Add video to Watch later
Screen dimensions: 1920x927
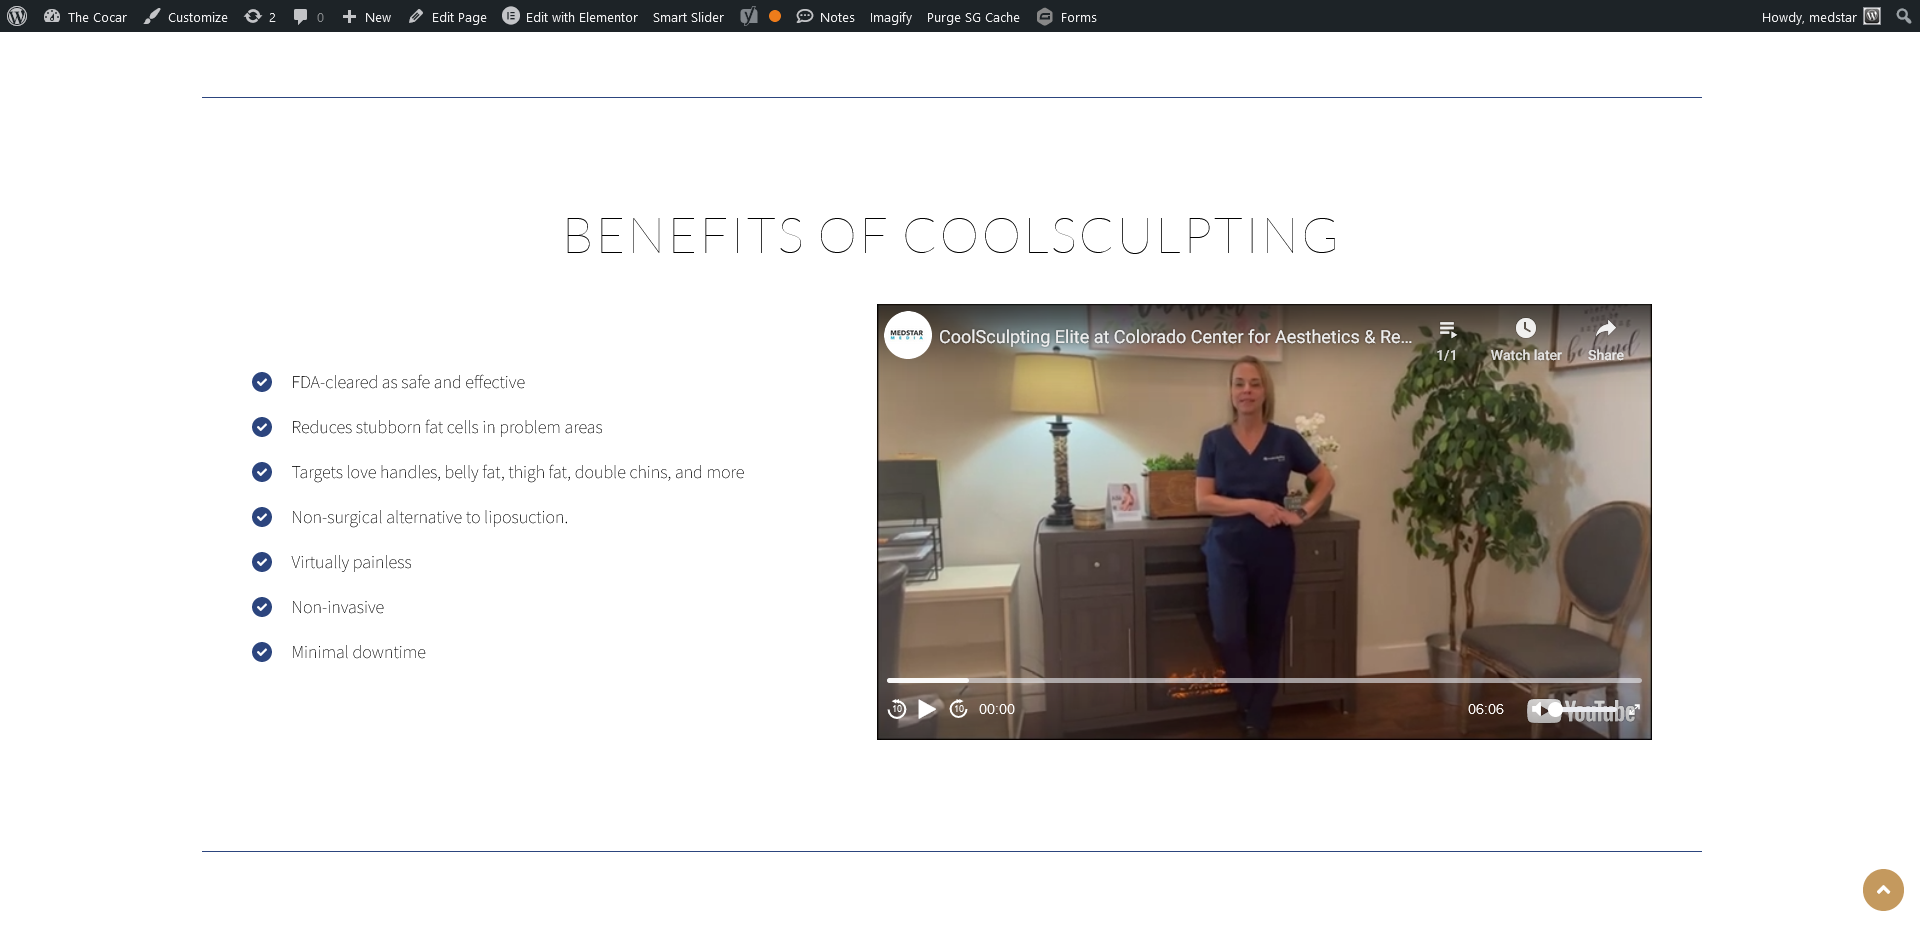point(1525,340)
